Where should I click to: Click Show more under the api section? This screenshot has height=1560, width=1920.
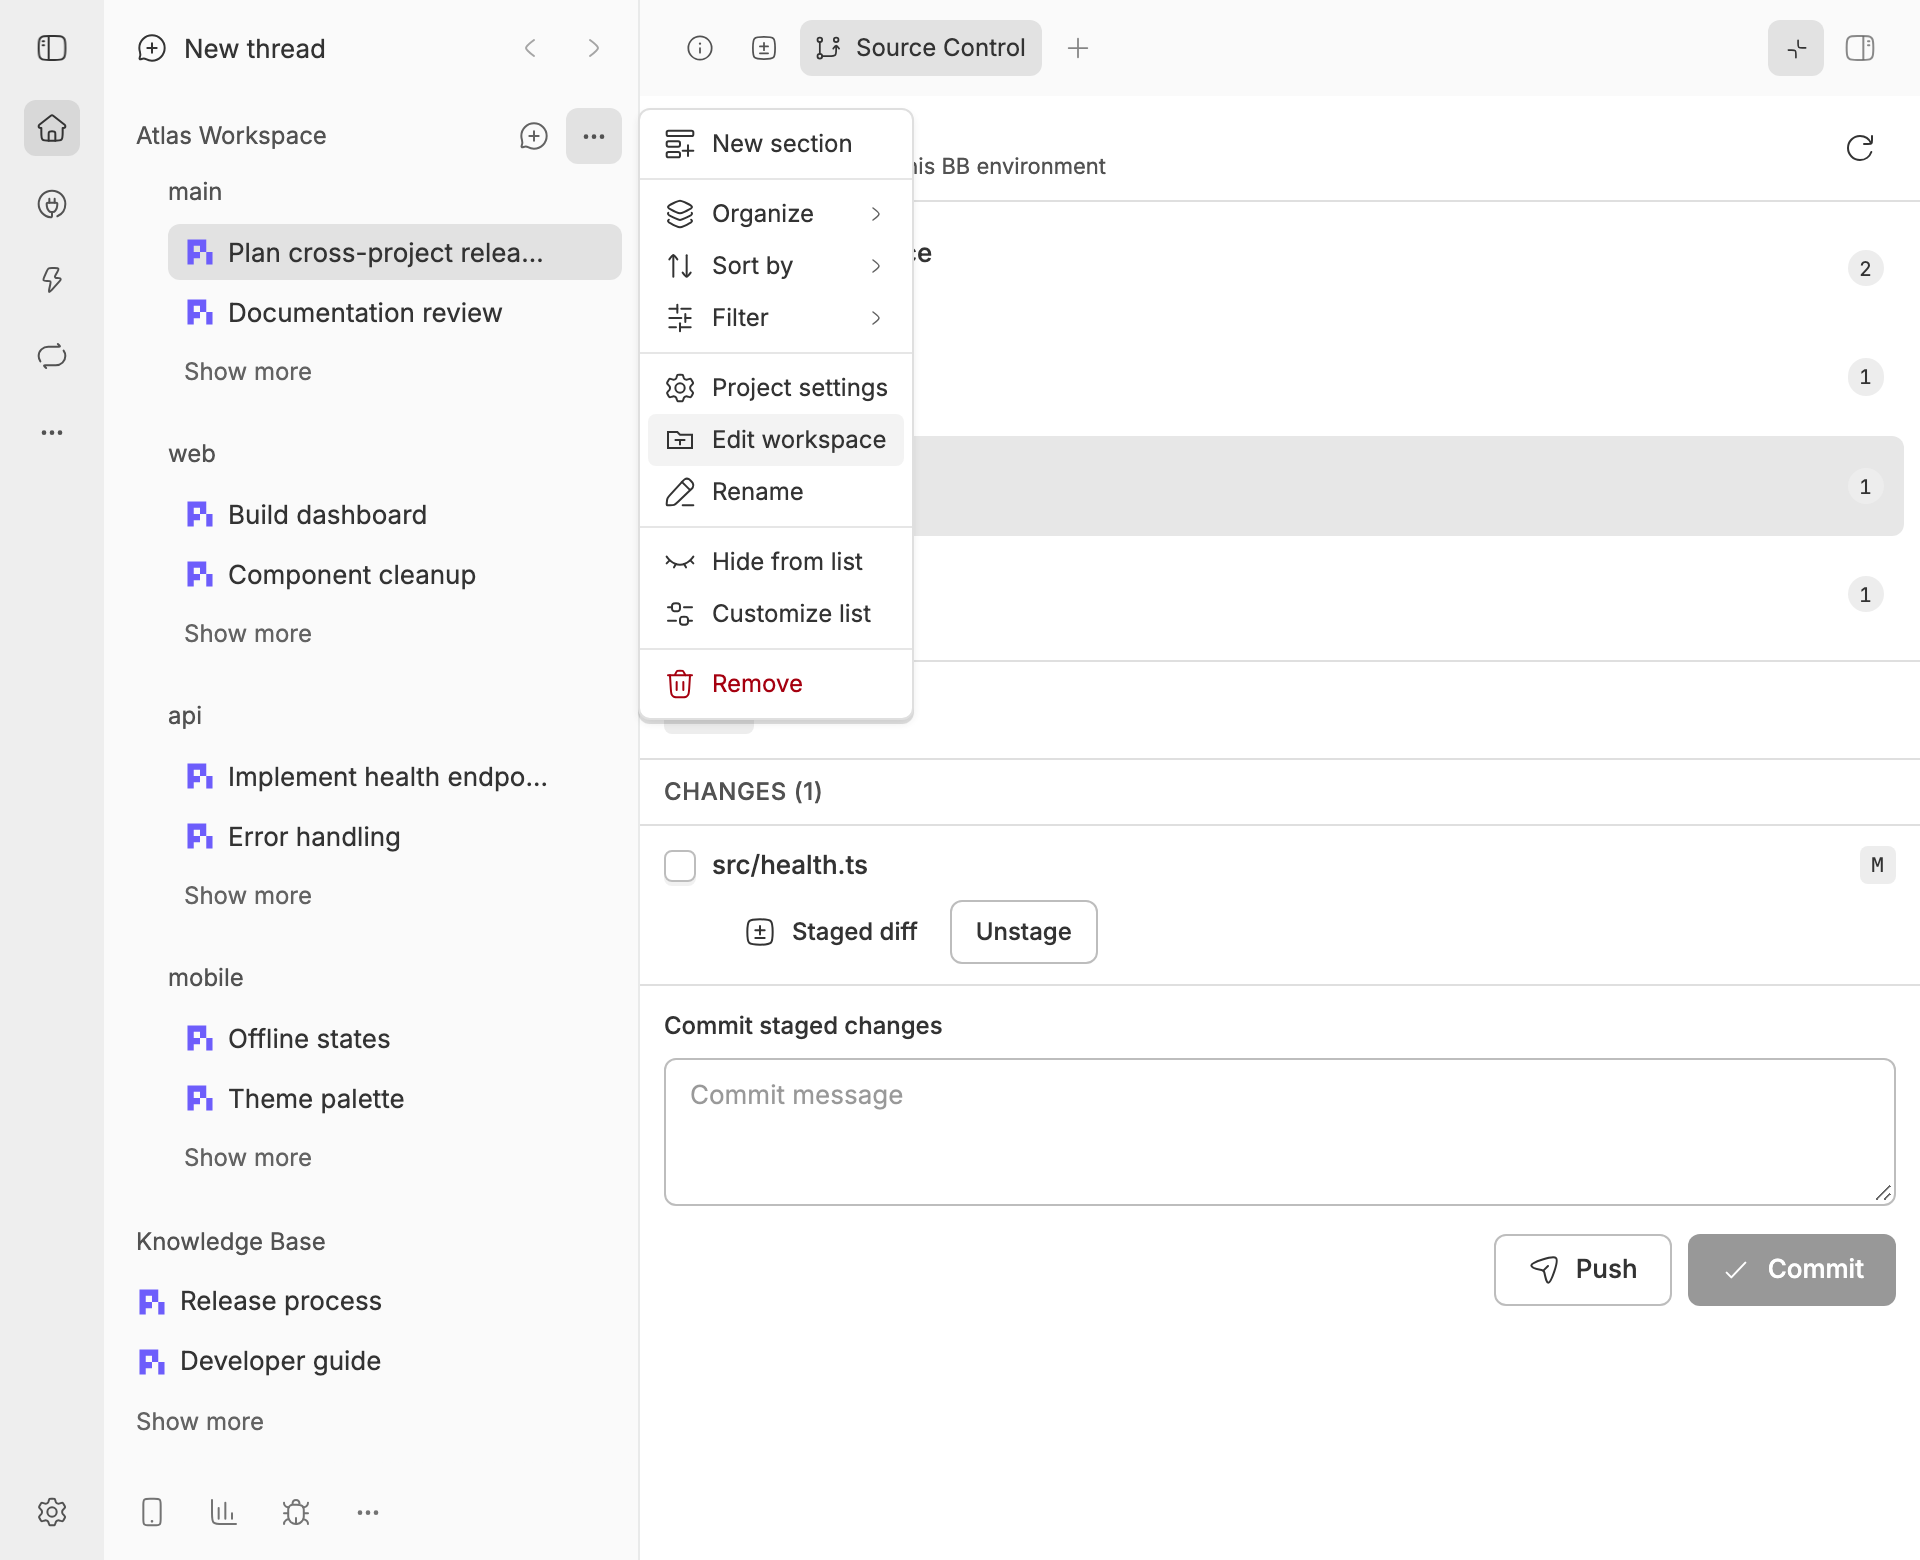(x=248, y=896)
